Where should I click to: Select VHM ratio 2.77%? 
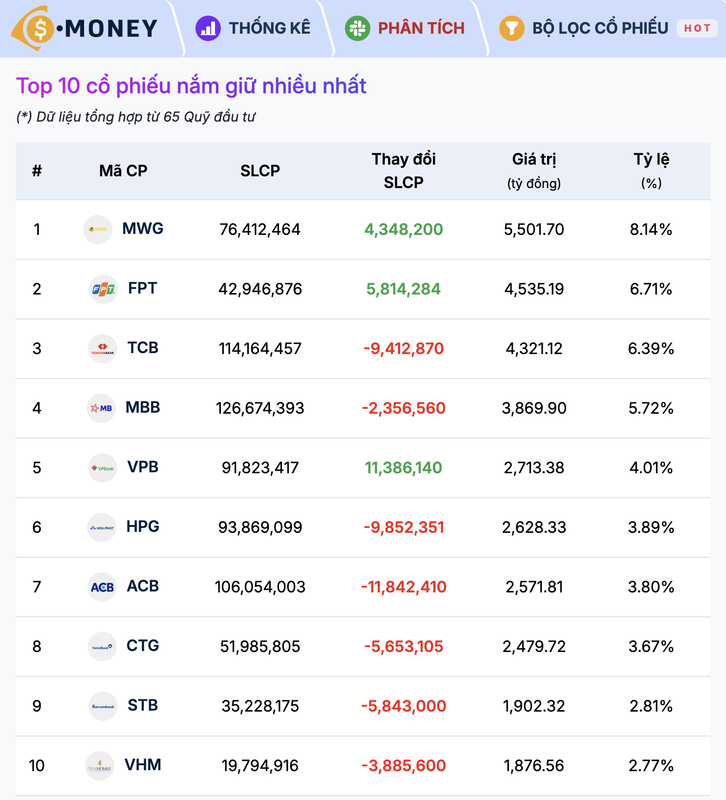652,766
